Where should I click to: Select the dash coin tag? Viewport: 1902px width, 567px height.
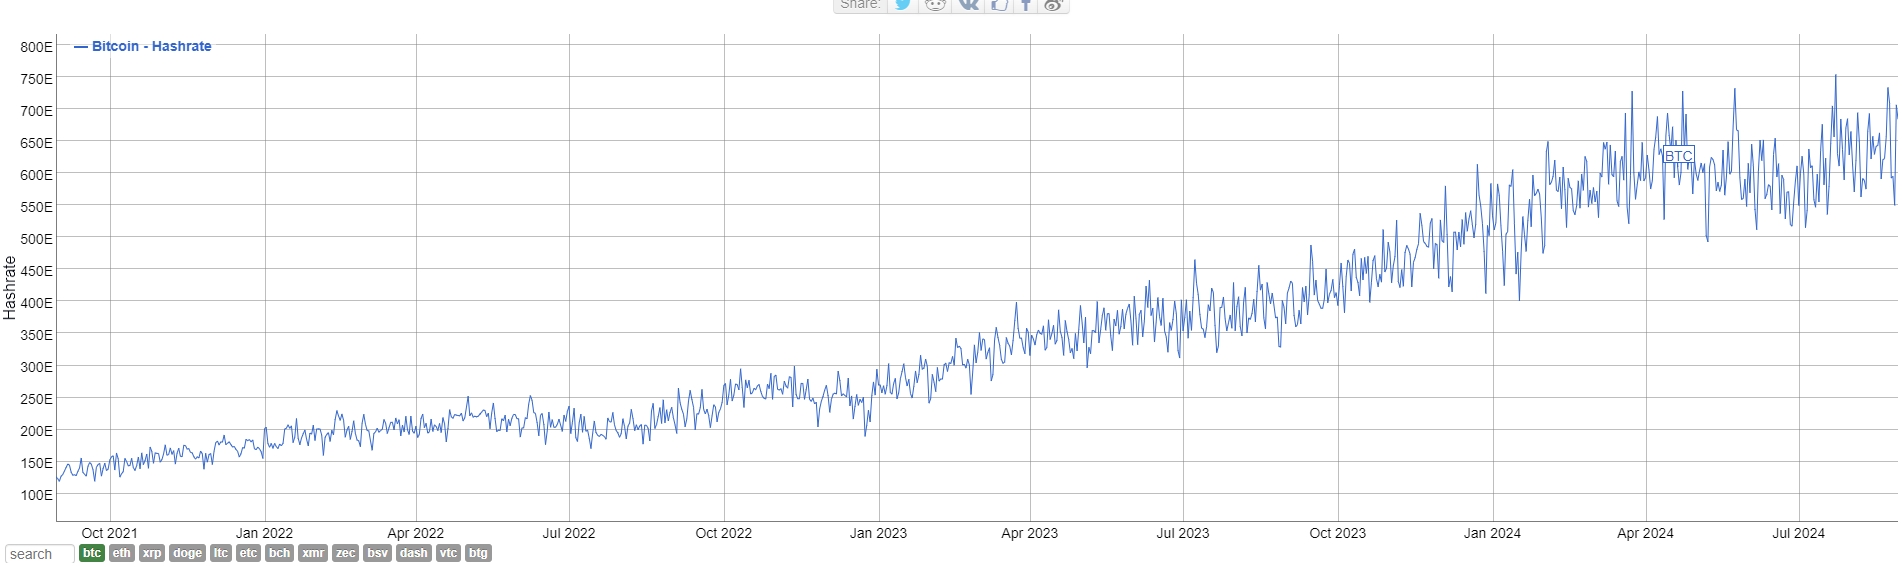tap(413, 553)
